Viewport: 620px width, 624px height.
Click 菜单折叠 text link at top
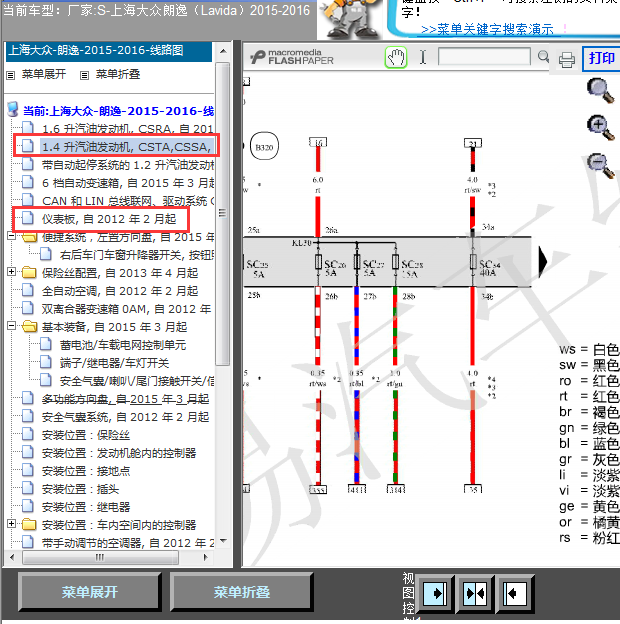(x=118, y=74)
